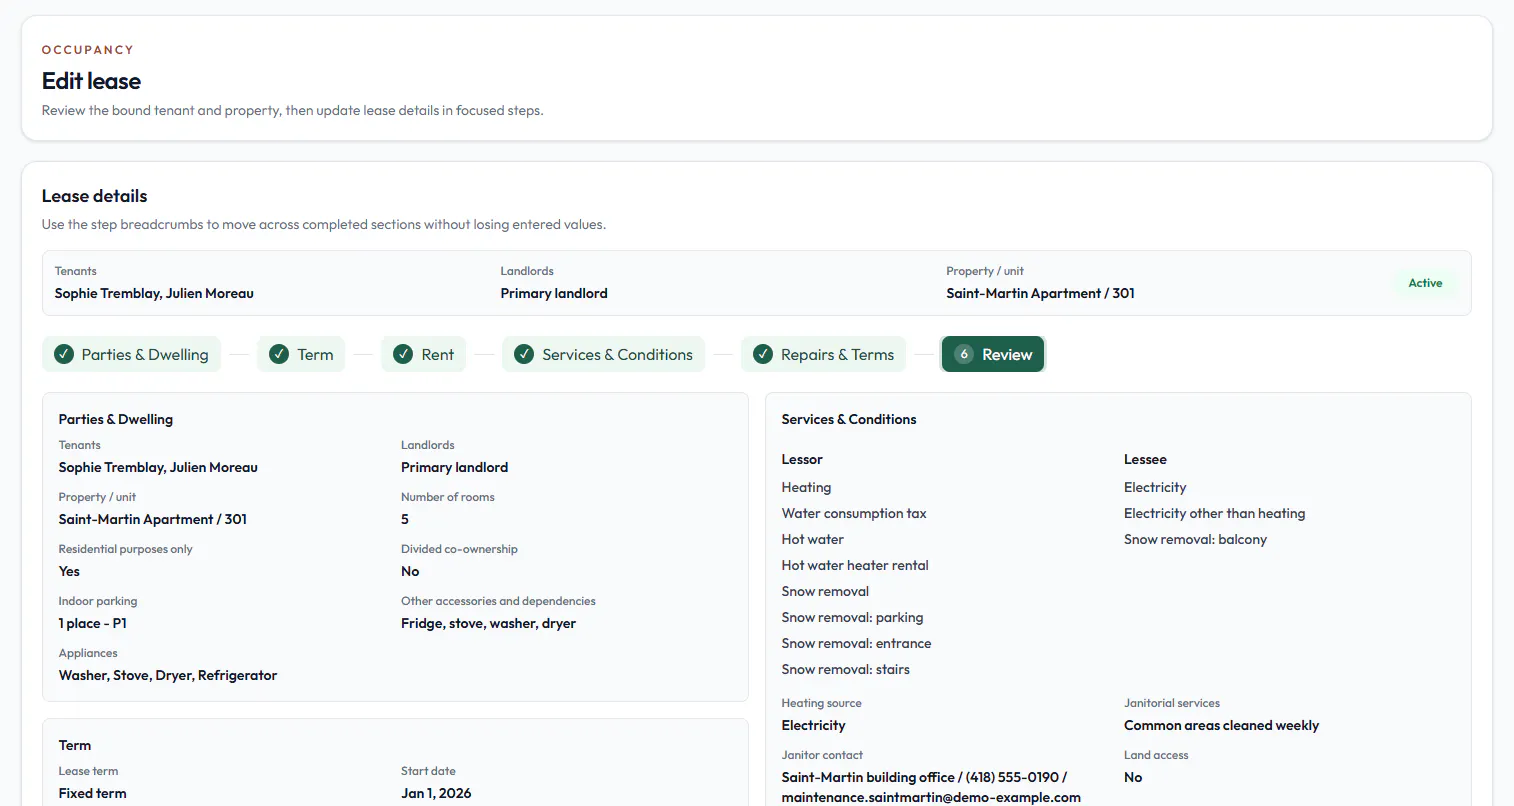Click the Lessee column heading
The image size is (1514, 806).
[x=1145, y=459]
